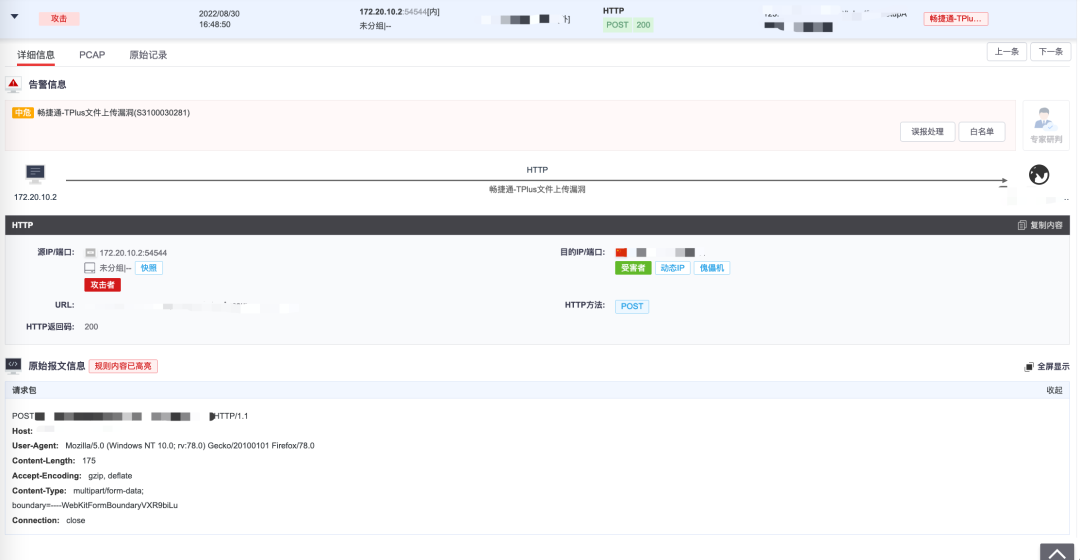Click the 200 status badge in header row
This screenshot has width=1080, height=560.
pos(643,25)
